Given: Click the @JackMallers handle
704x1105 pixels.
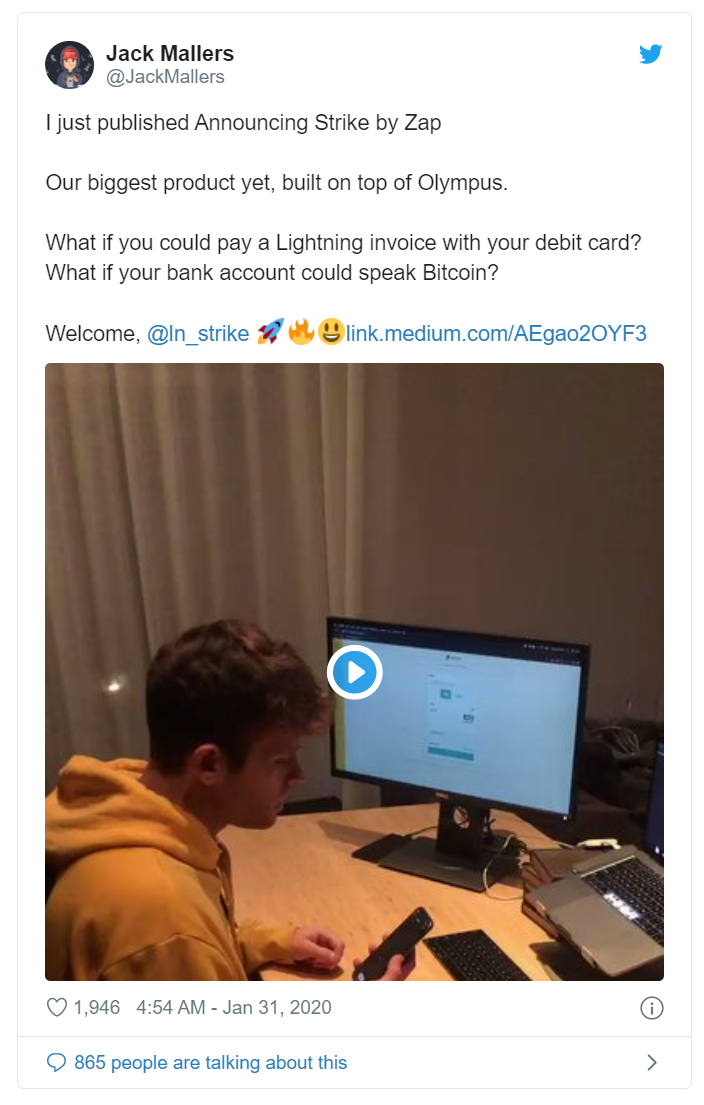Looking at the screenshot, I should pyautogui.click(x=165, y=77).
